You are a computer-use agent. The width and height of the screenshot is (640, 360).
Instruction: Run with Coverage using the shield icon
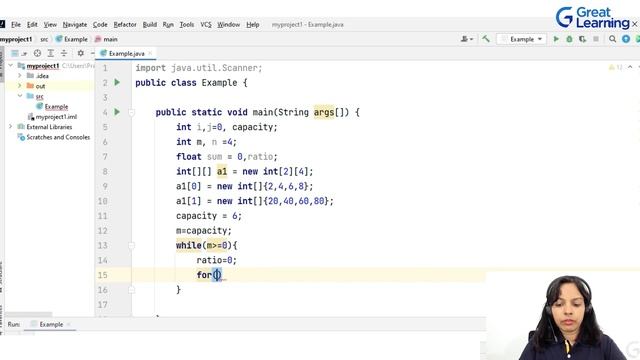[x=582, y=39]
